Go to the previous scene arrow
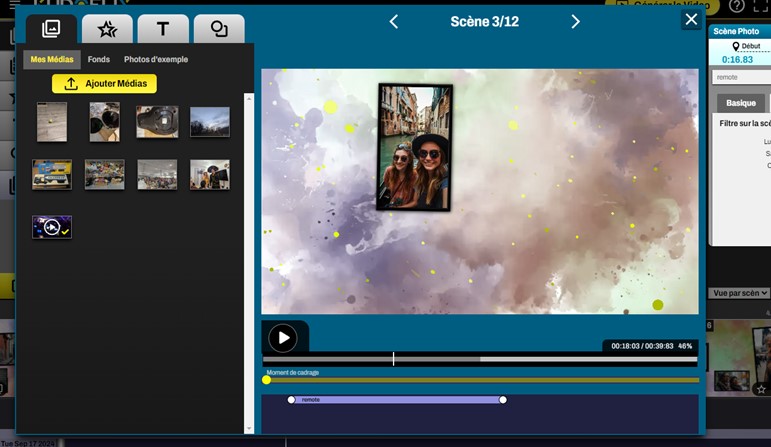The height and width of the screenshot is (447, 771). (394, 21)
